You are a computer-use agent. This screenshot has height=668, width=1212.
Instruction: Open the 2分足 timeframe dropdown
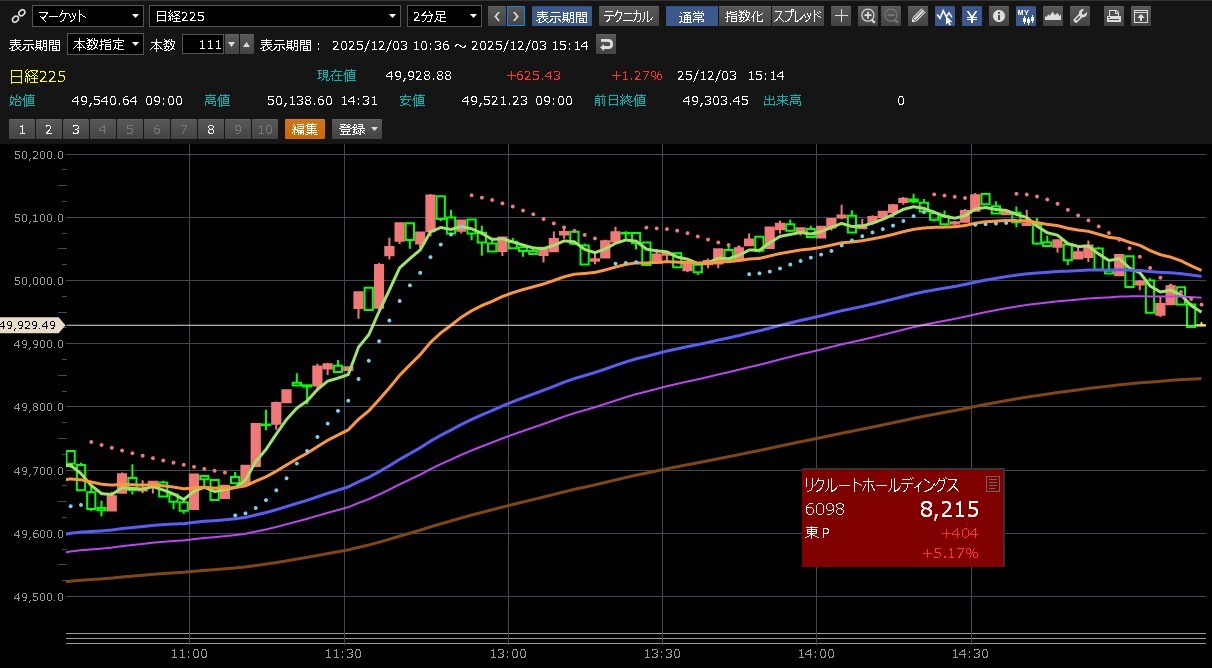pos(444,16)
